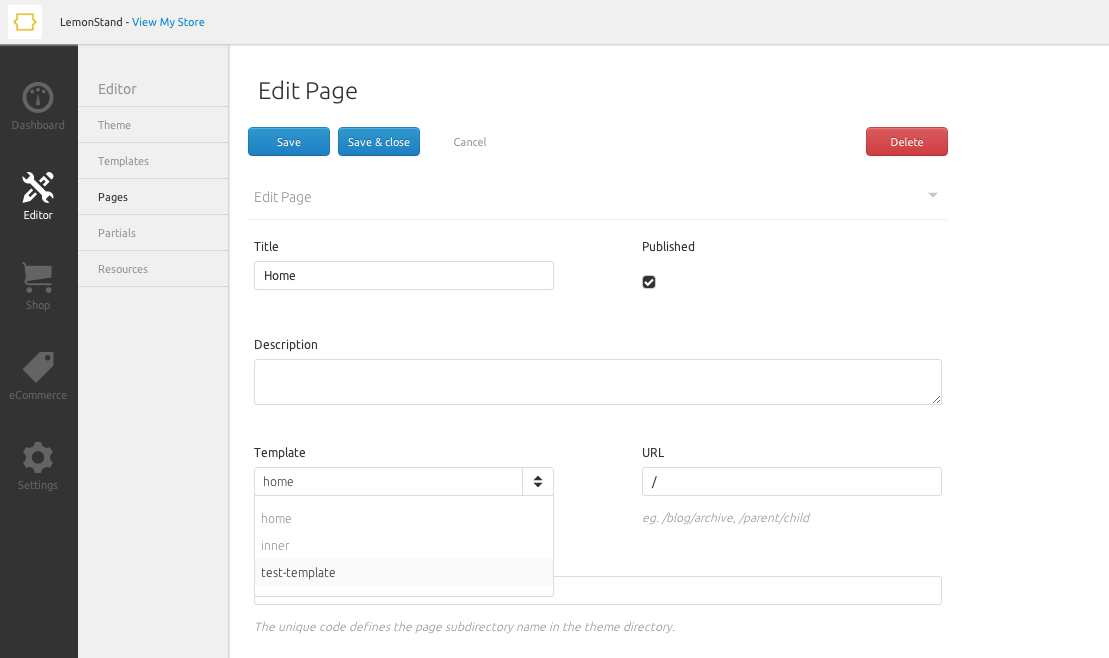
Task: Click the red Delete button
Action: (906, 142)
